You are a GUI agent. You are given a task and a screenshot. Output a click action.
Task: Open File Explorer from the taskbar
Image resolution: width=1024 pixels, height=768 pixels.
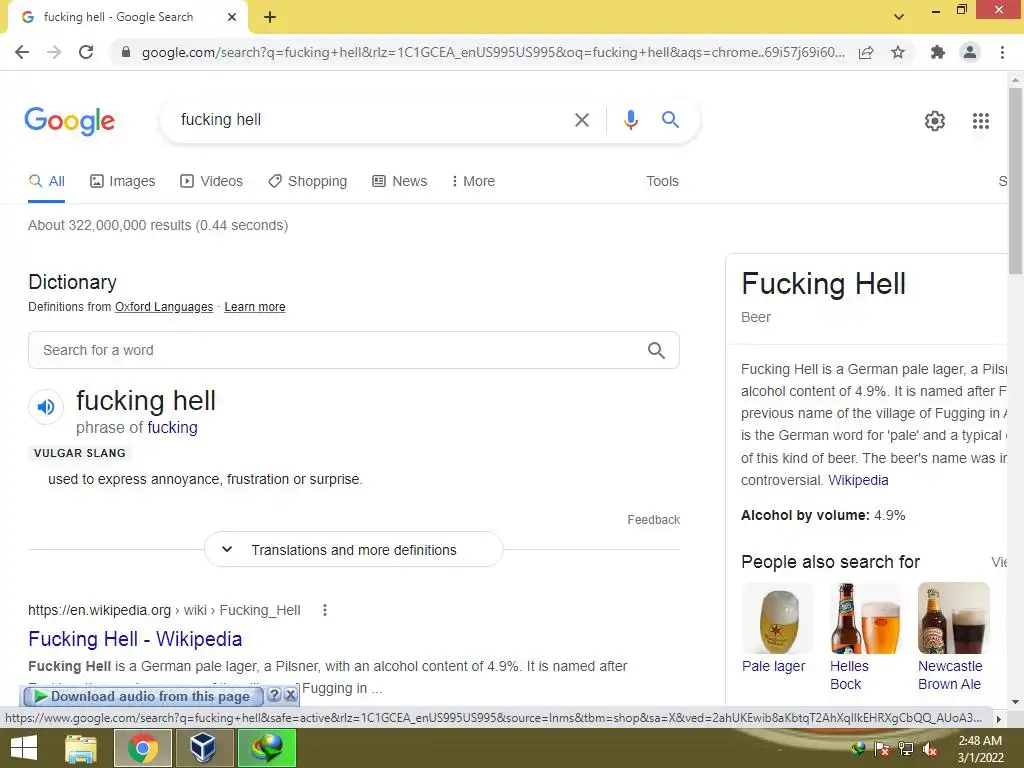81,748
